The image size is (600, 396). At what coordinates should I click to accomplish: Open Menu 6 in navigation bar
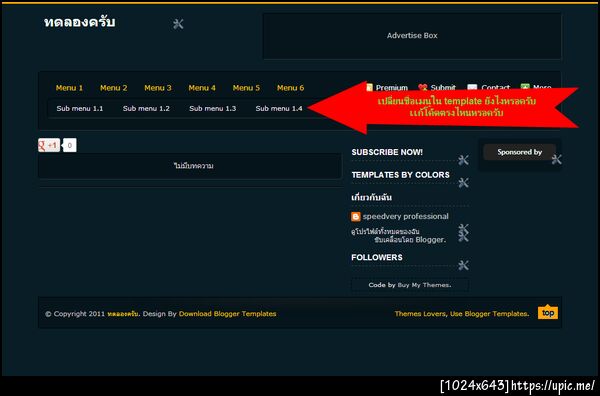[x=290, y=88]
